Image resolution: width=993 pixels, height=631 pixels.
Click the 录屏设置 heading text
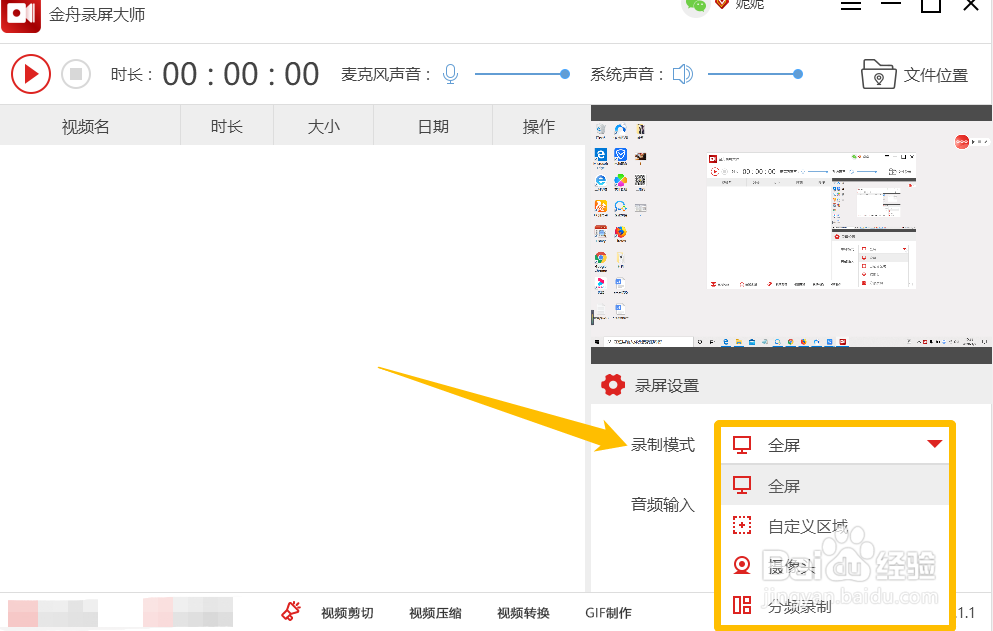pos(667,385)
